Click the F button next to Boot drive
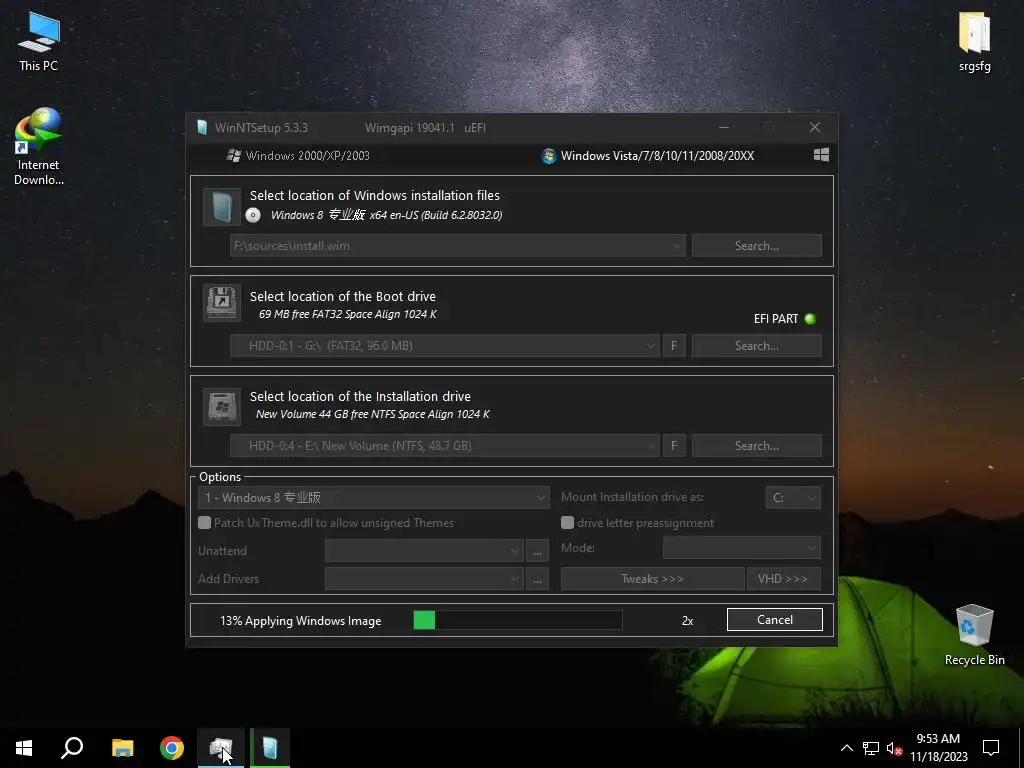Image resolution: width=1024 pixels, height=768 pixels. click(674, 346)
